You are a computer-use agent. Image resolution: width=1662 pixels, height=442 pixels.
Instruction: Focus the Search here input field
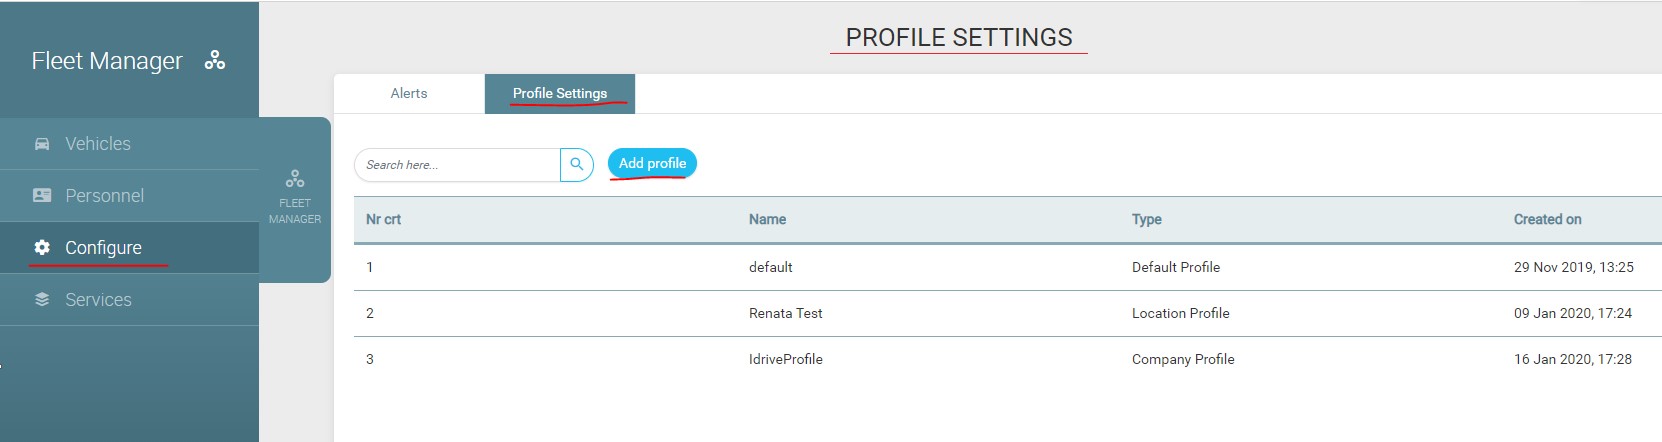tap(457, 165)
